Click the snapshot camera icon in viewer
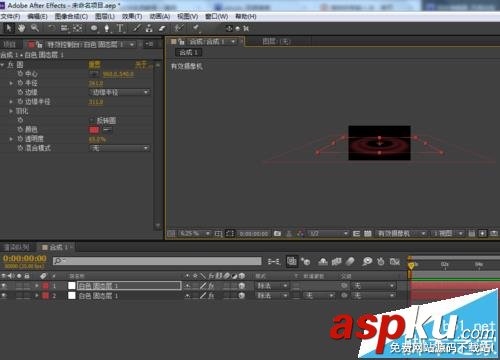The width and height of the screenshot is (500, 360). coord(277,234)
